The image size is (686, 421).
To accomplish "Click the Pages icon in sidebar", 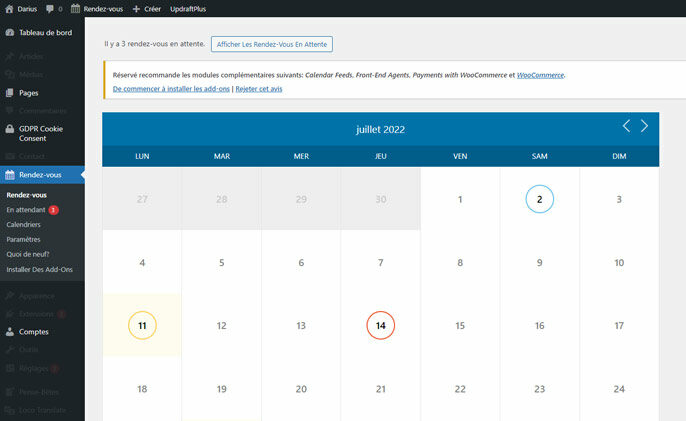I will click(x=10, y=93).
